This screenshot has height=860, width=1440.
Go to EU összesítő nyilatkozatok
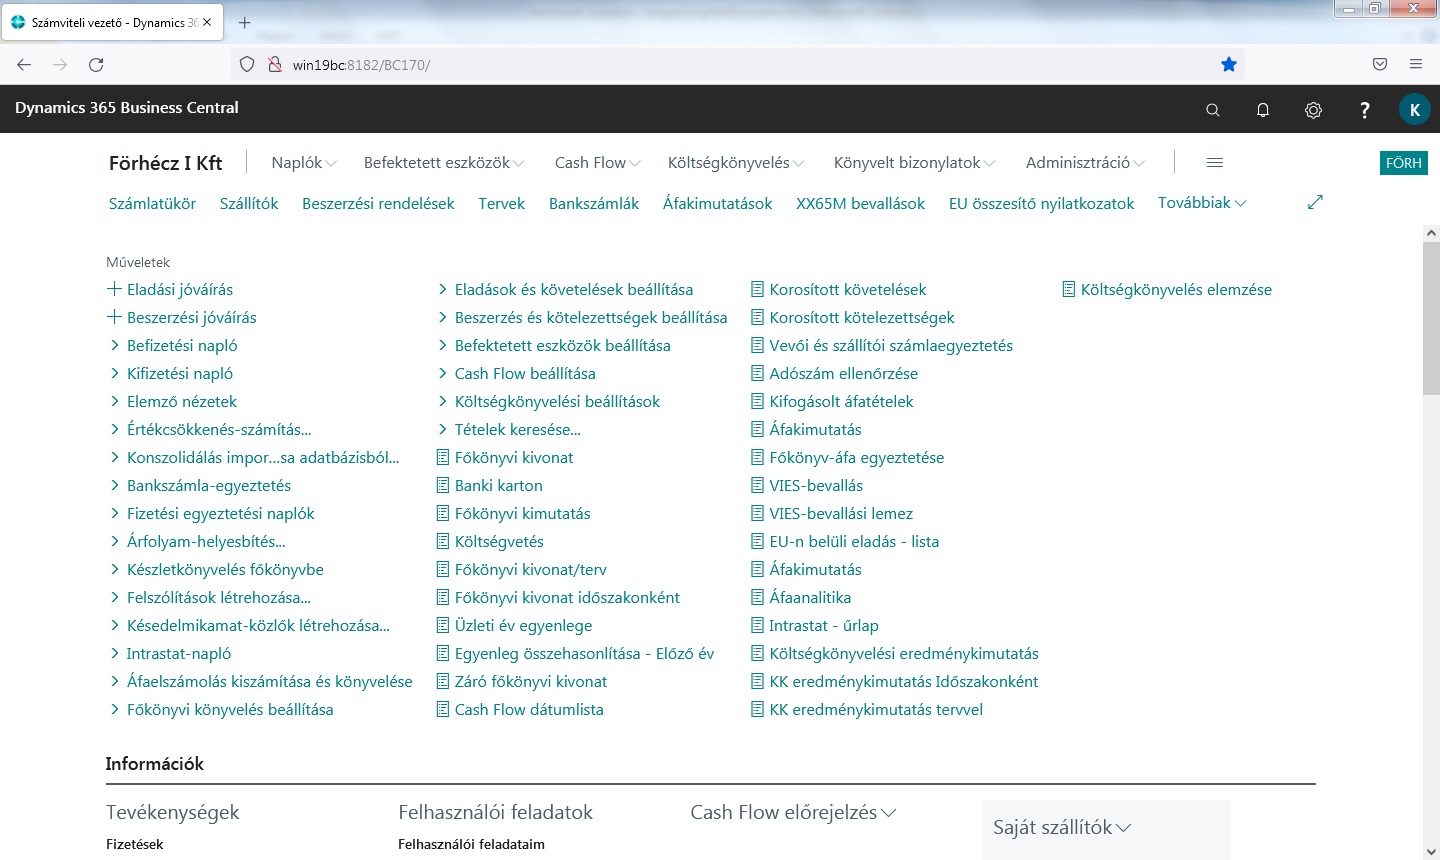(1041, 203)
